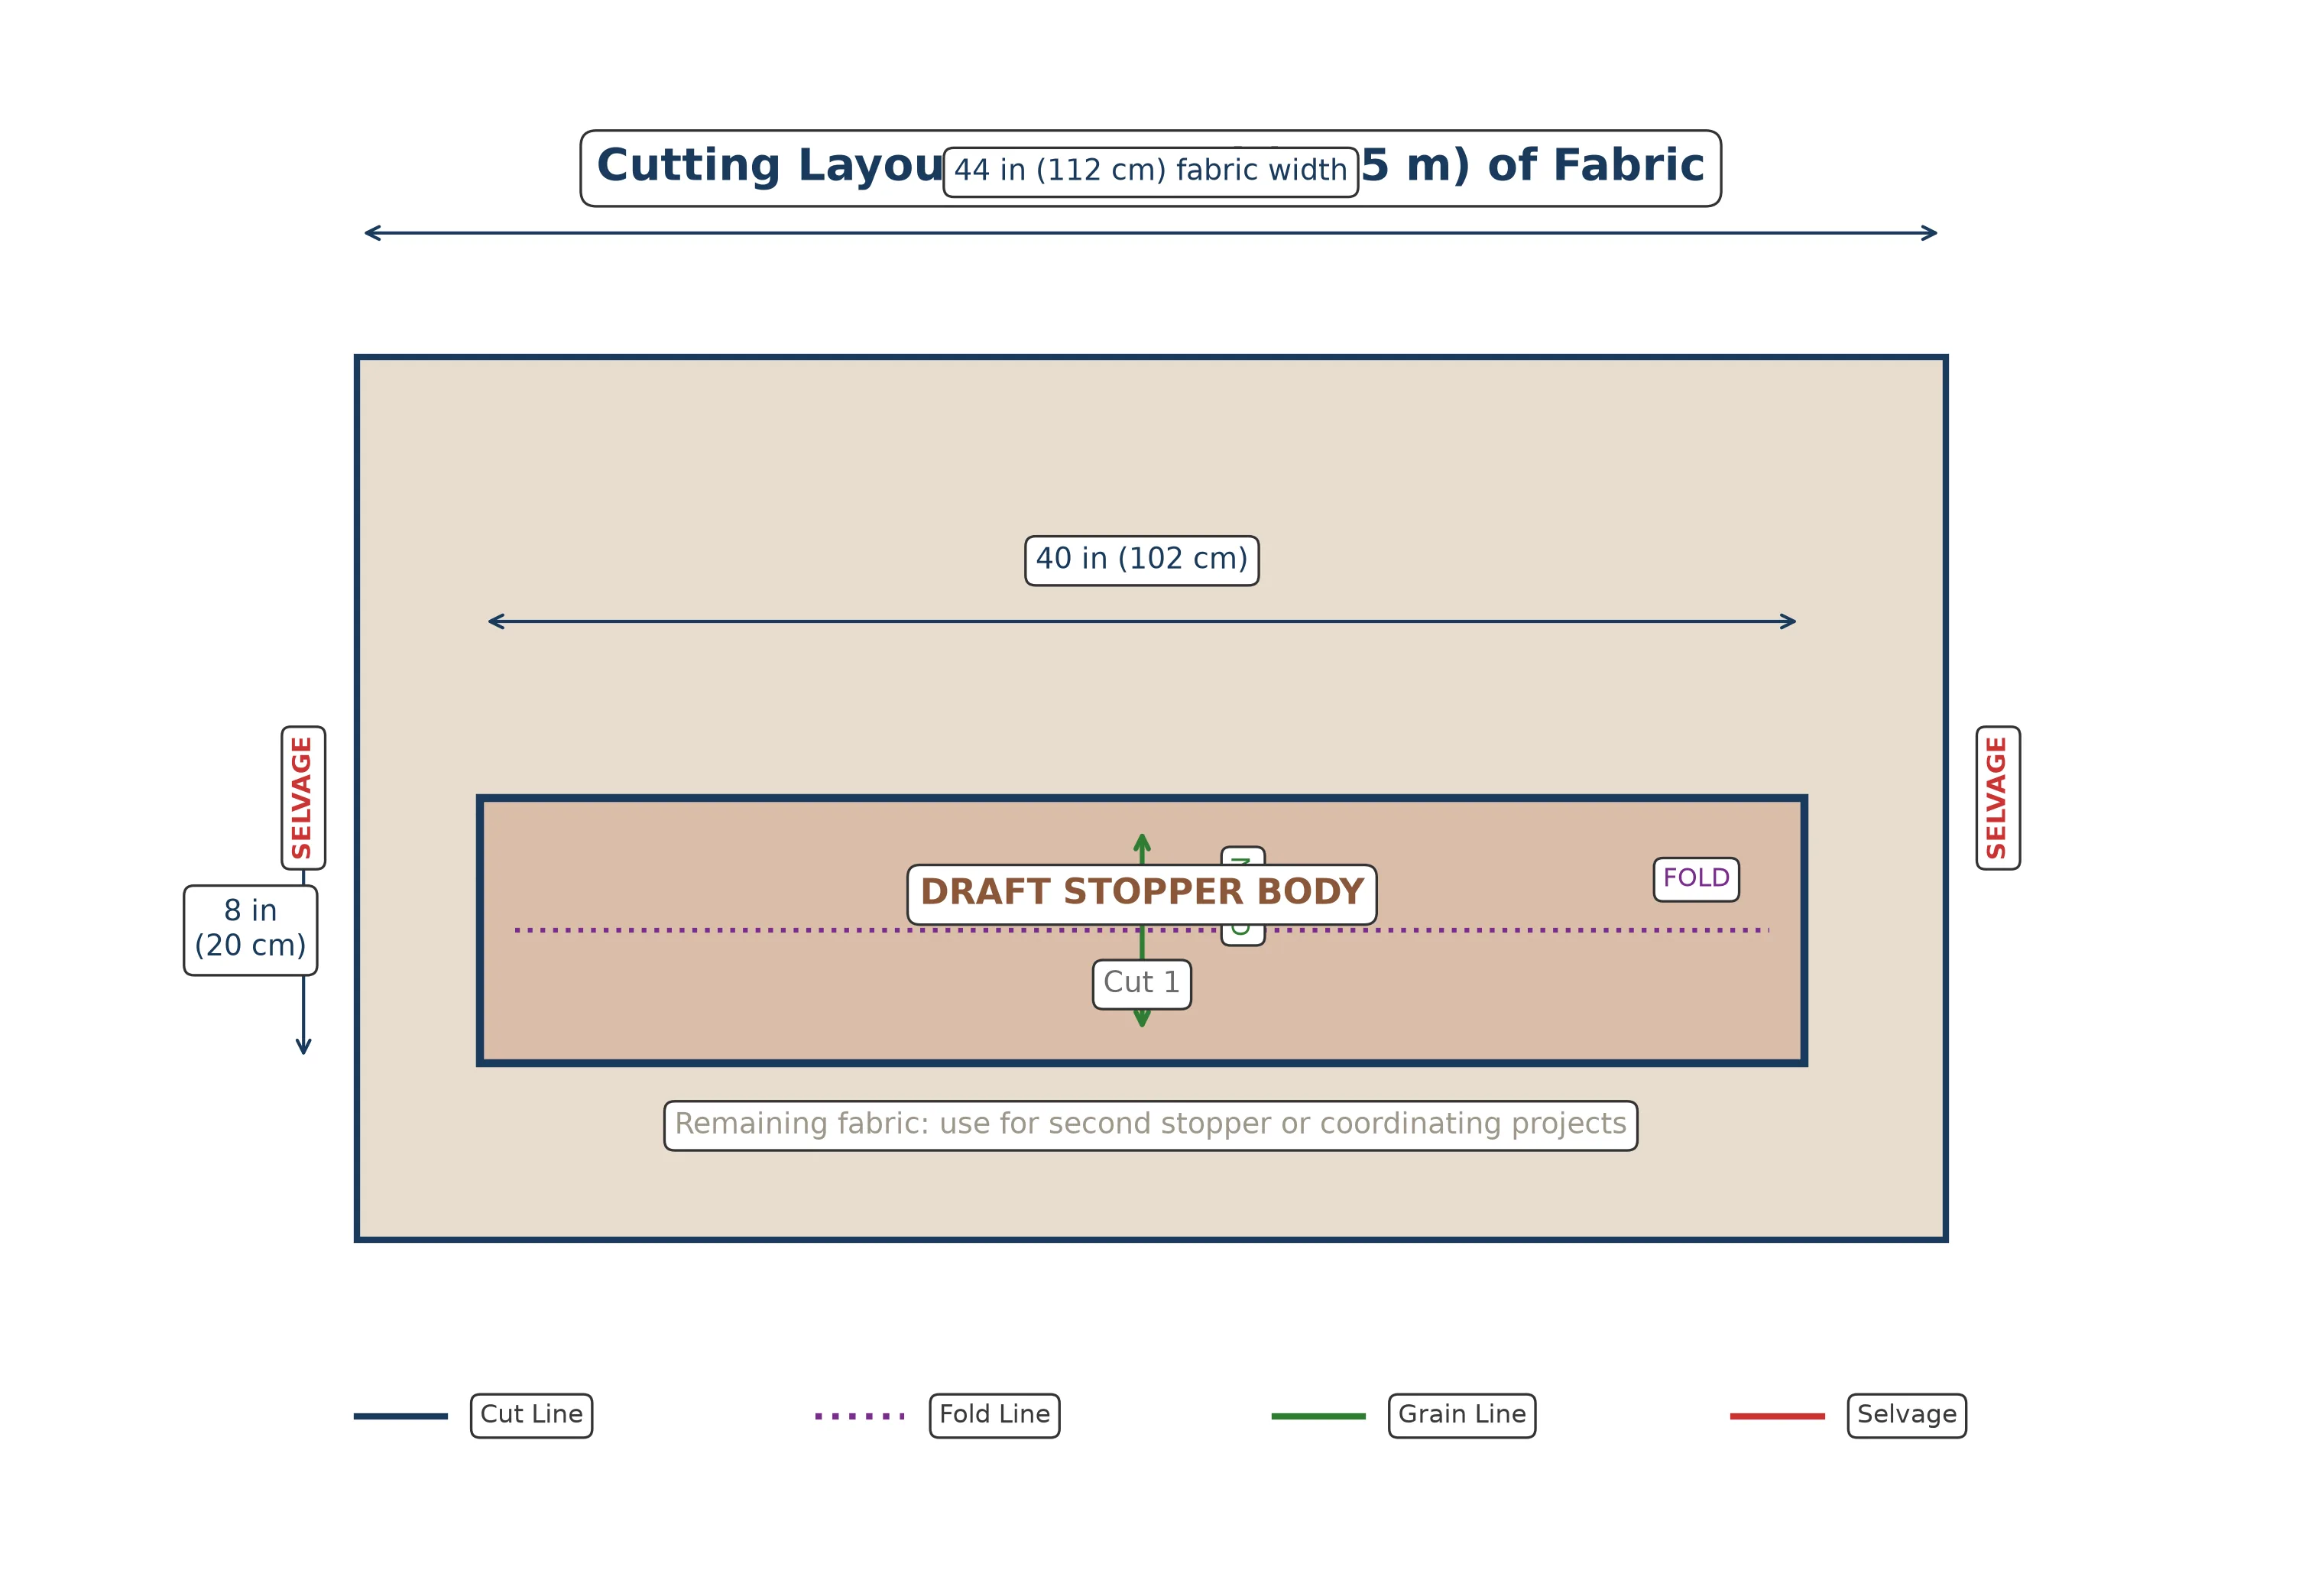Click the 'Grain Line' legend label
Screen dimensions: 2302x1596
1461,1415
